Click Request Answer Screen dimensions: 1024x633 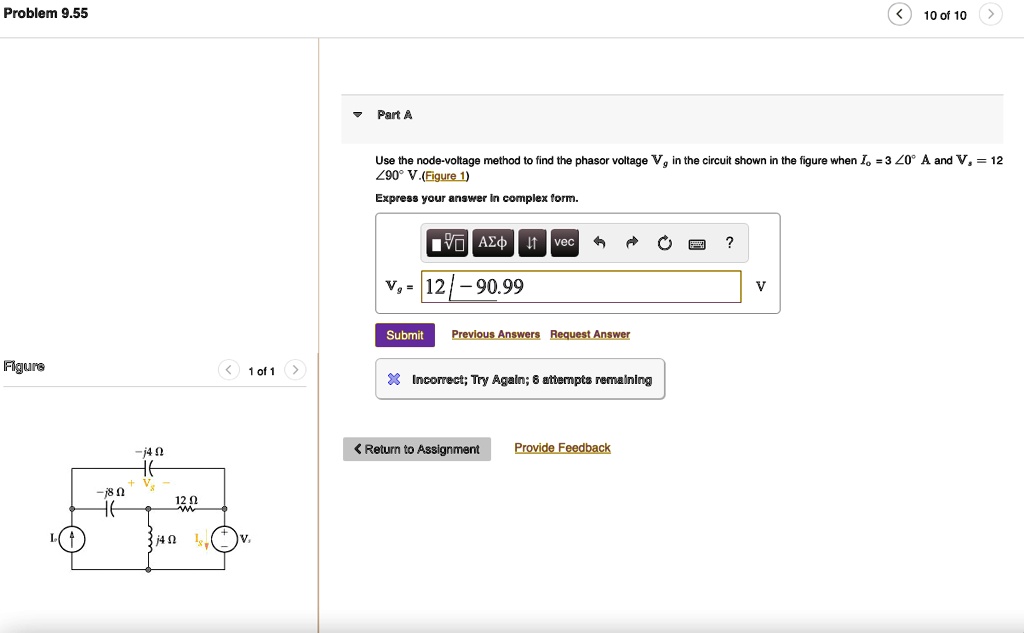pos(589,333)
